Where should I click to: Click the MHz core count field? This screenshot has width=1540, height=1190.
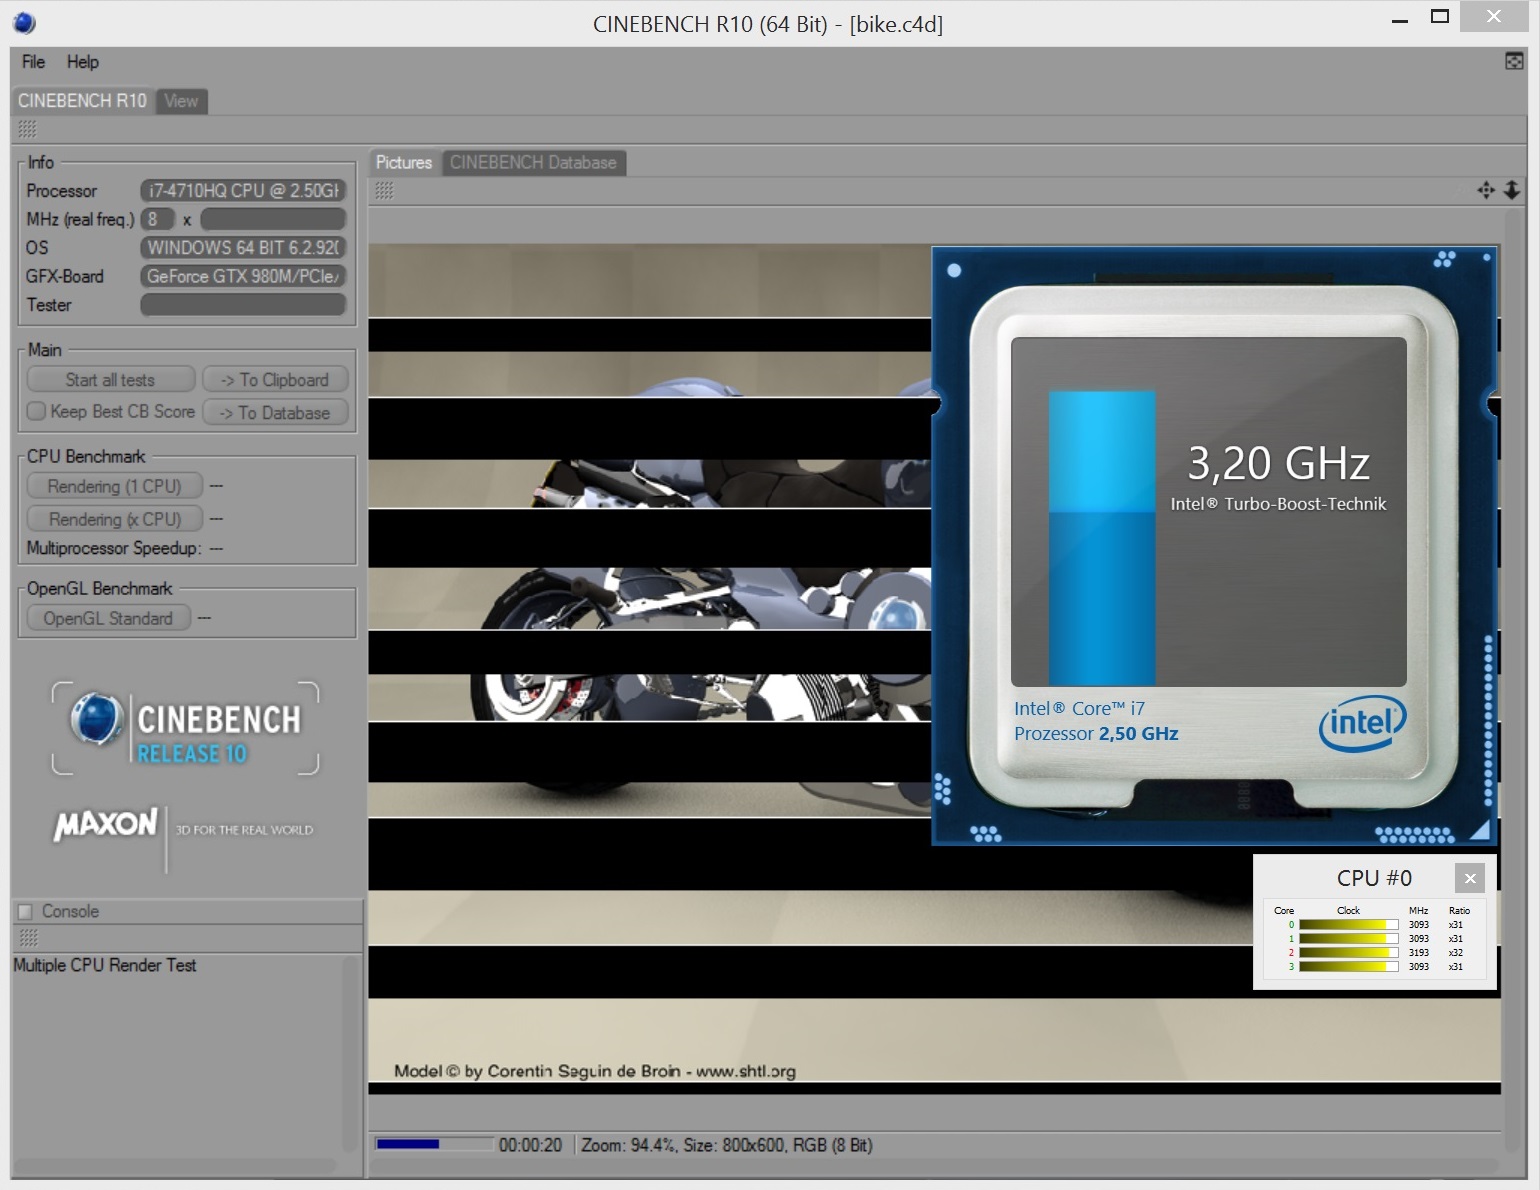(x=157, y=219)
